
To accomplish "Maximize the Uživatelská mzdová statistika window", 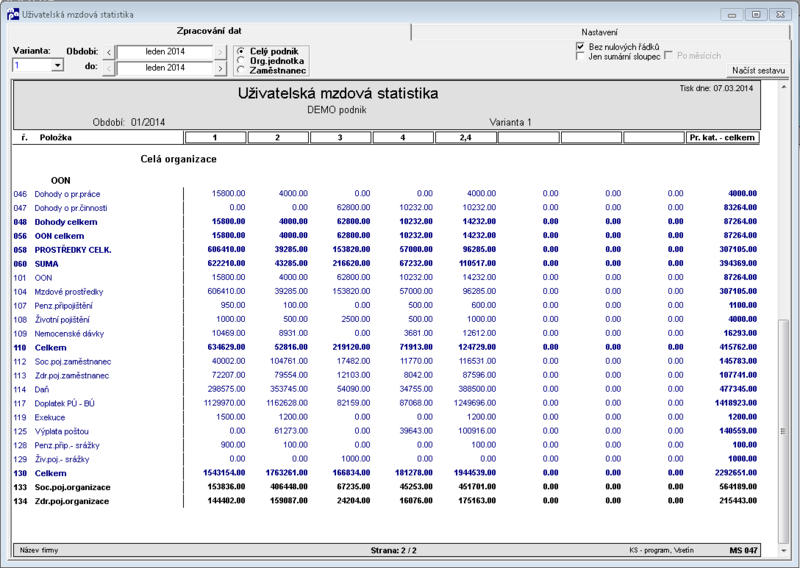I will 756,15.
